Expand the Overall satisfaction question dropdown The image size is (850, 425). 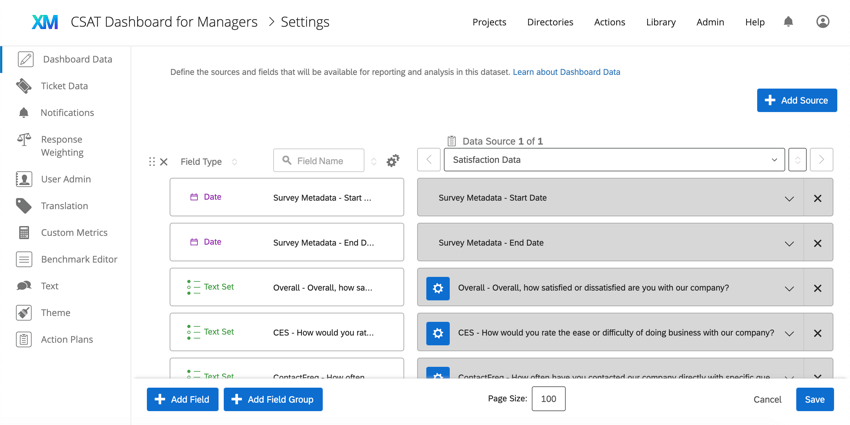pyautogui.click(x=789, y=288)
